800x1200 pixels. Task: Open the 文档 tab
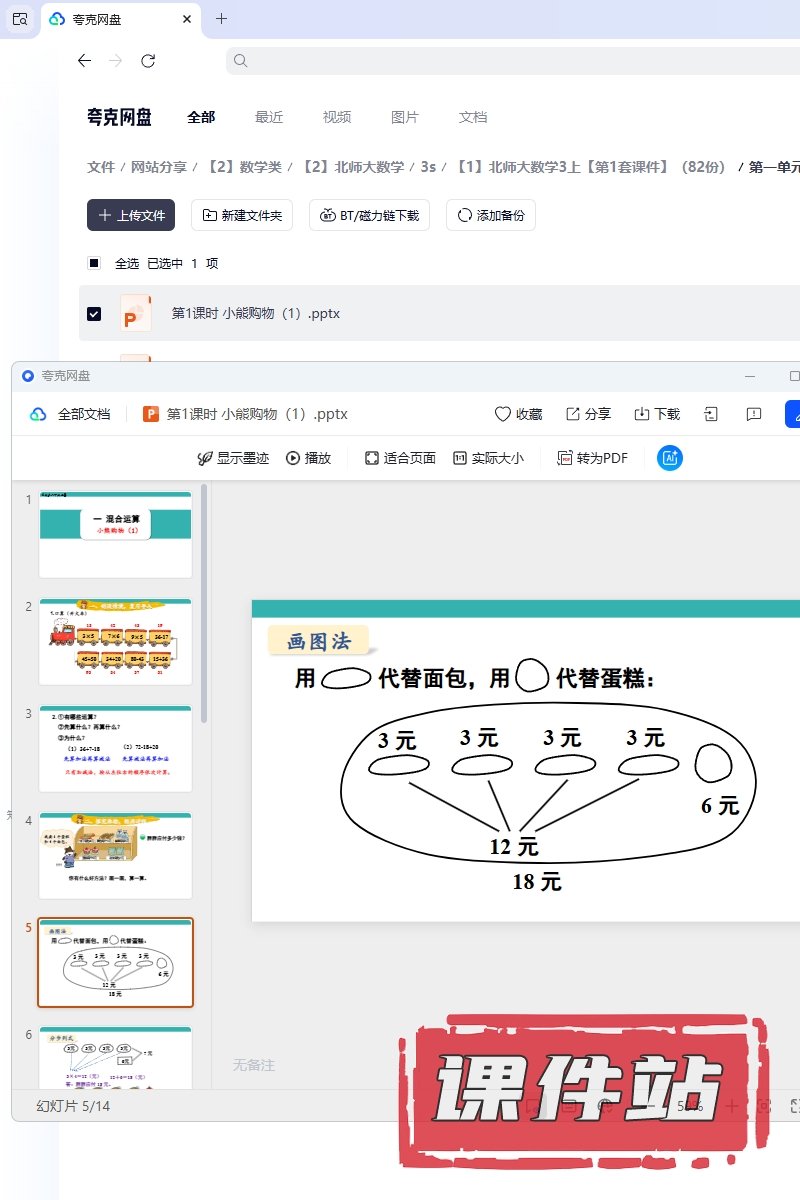(473, 117)
